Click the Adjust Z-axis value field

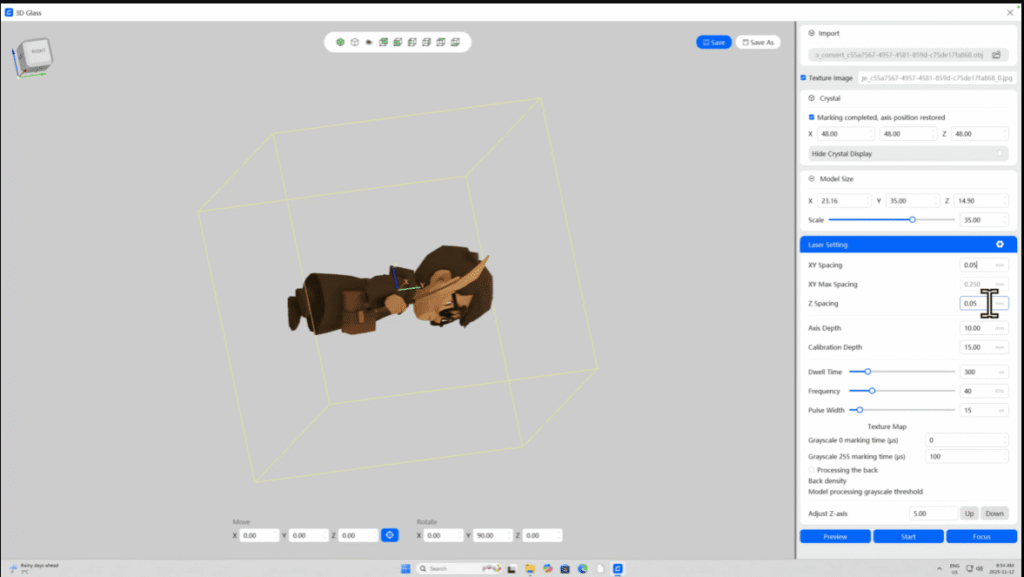tap(934, 513)
